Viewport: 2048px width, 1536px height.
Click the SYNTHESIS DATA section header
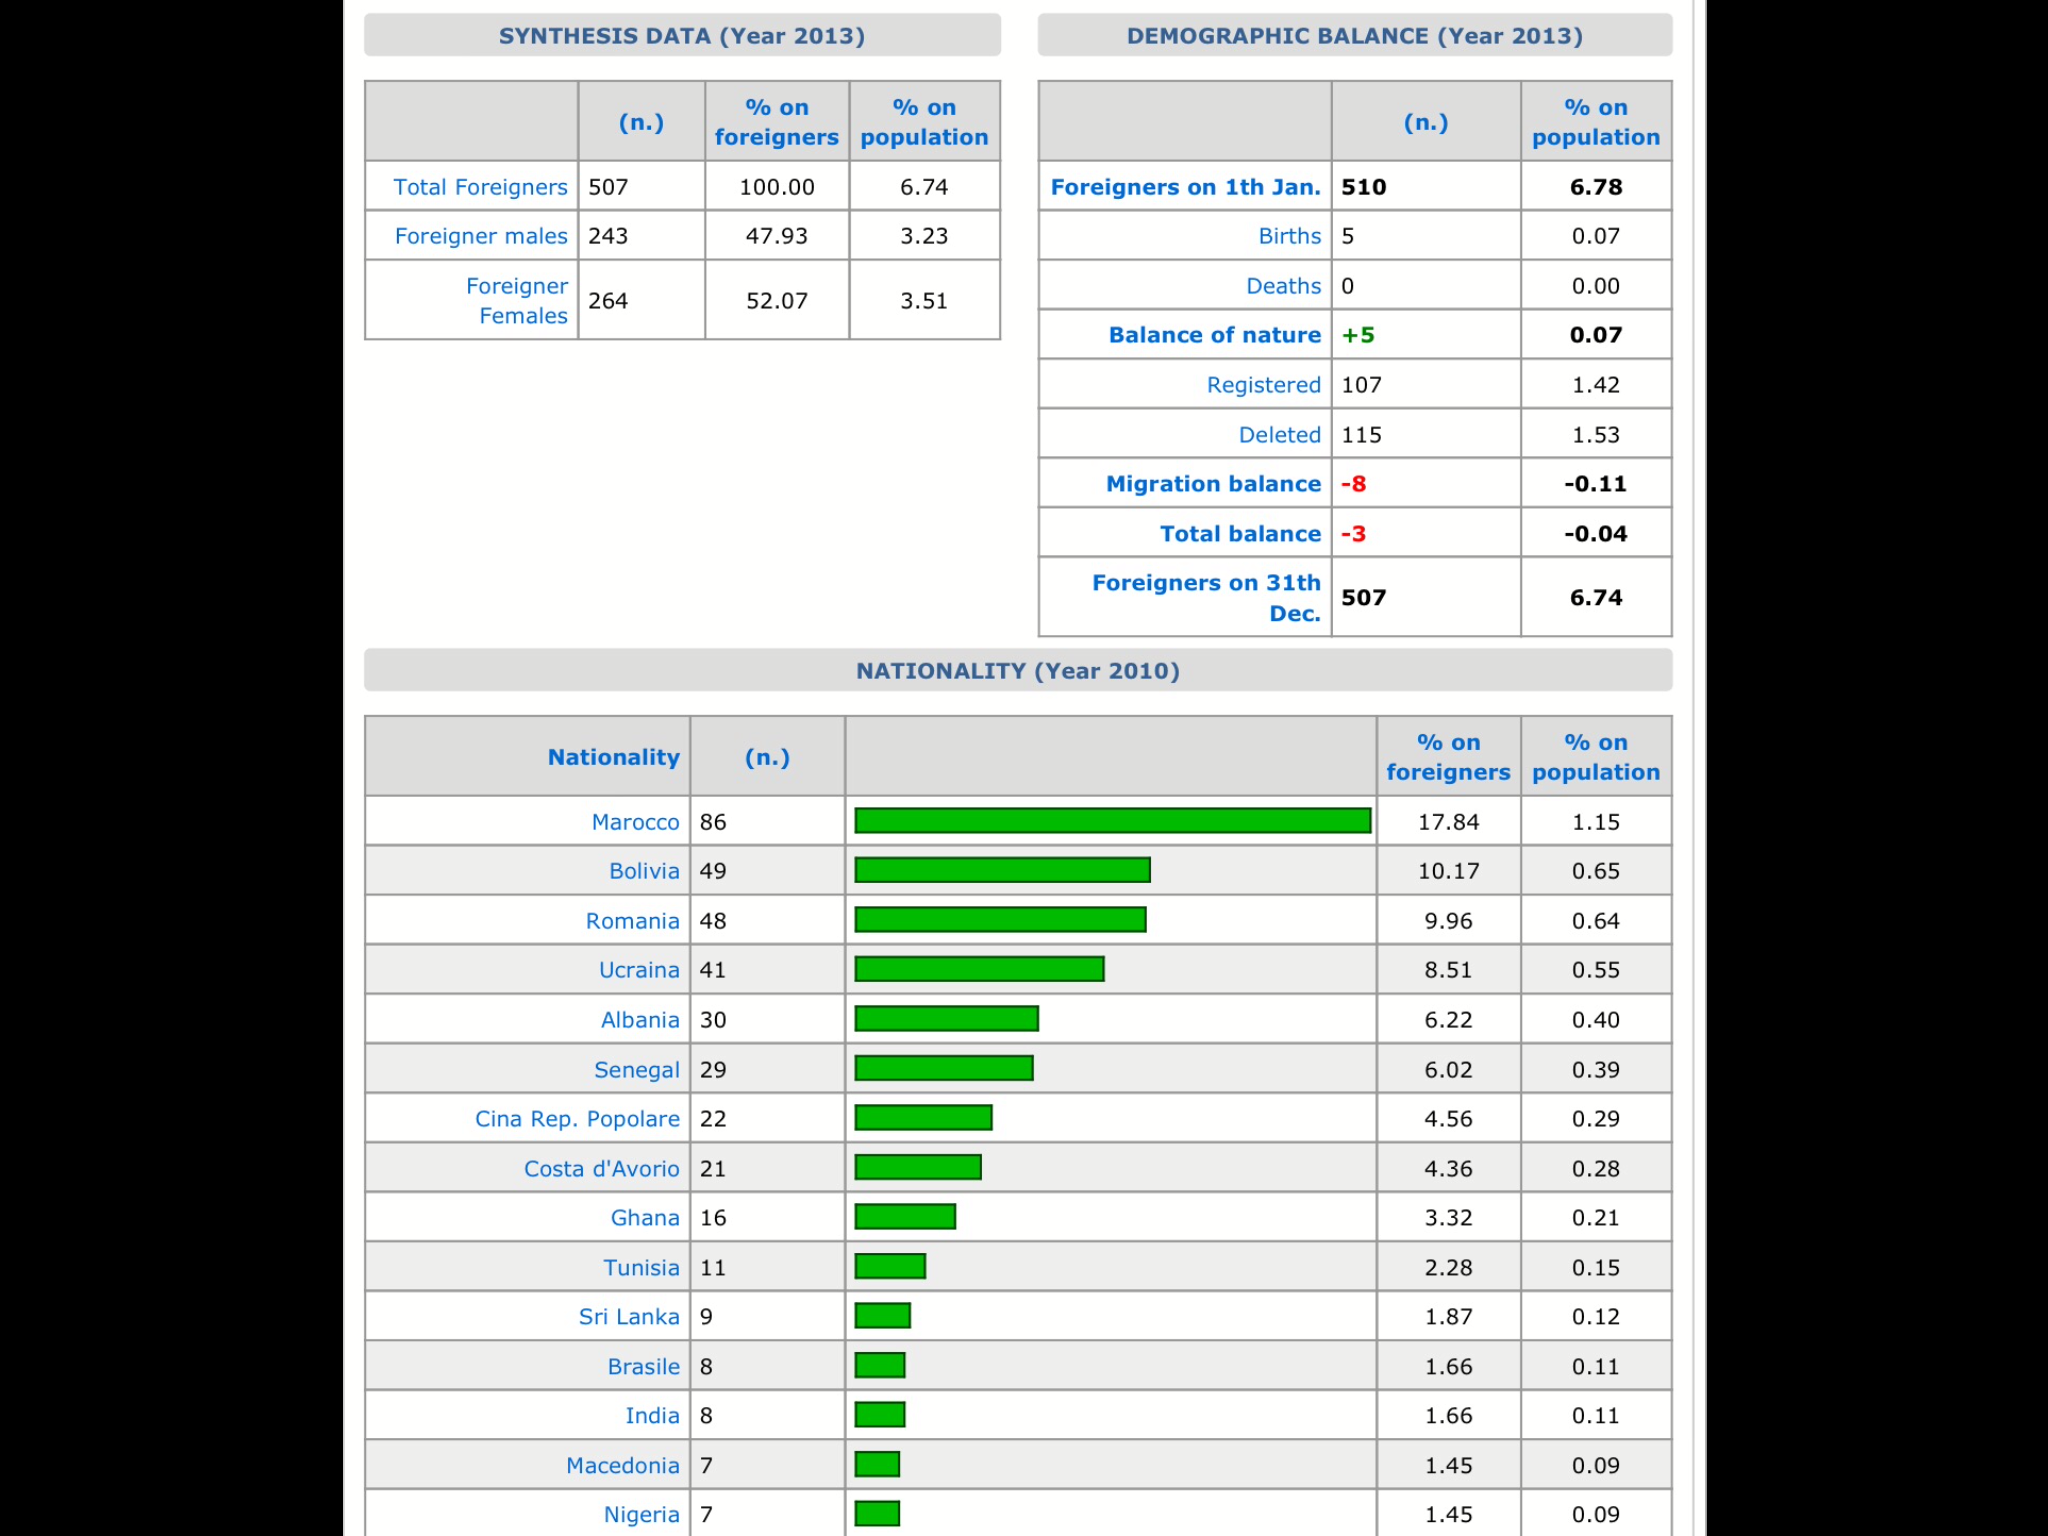pyautogui.click(x=682, y=36)
